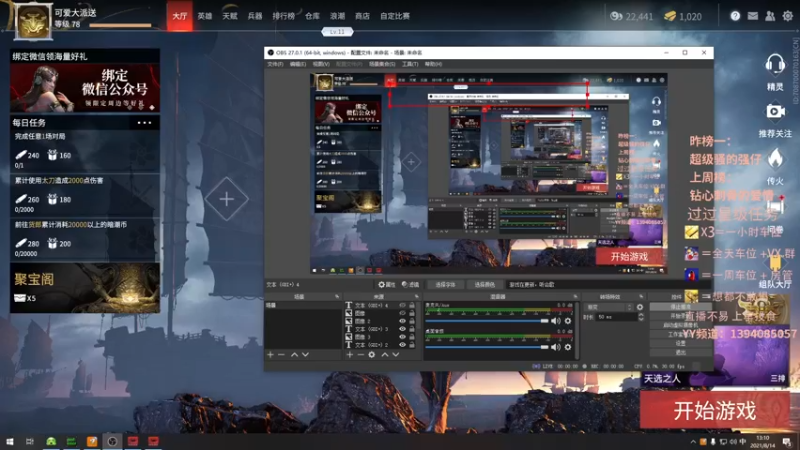Open 麦克风/Aux audio settings gear
800x450 pixels.
[568, 320]
